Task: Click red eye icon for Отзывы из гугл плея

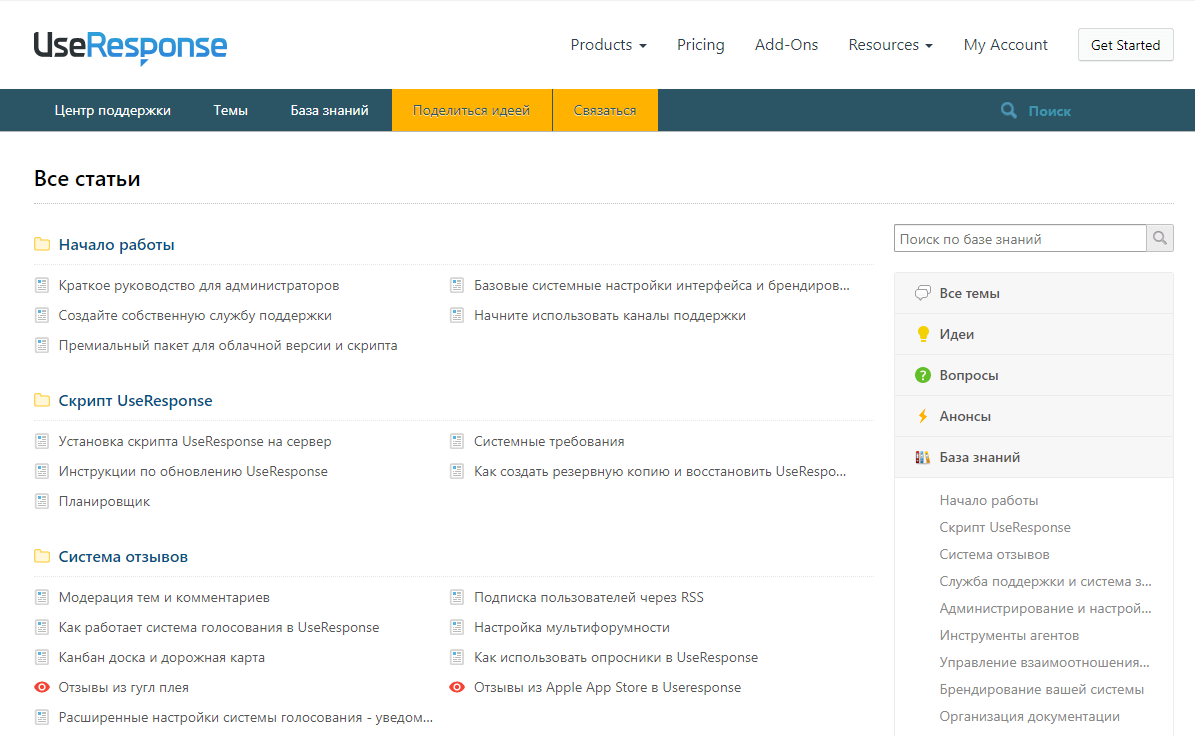Action: pyautogui.click(x=42, y=688)
